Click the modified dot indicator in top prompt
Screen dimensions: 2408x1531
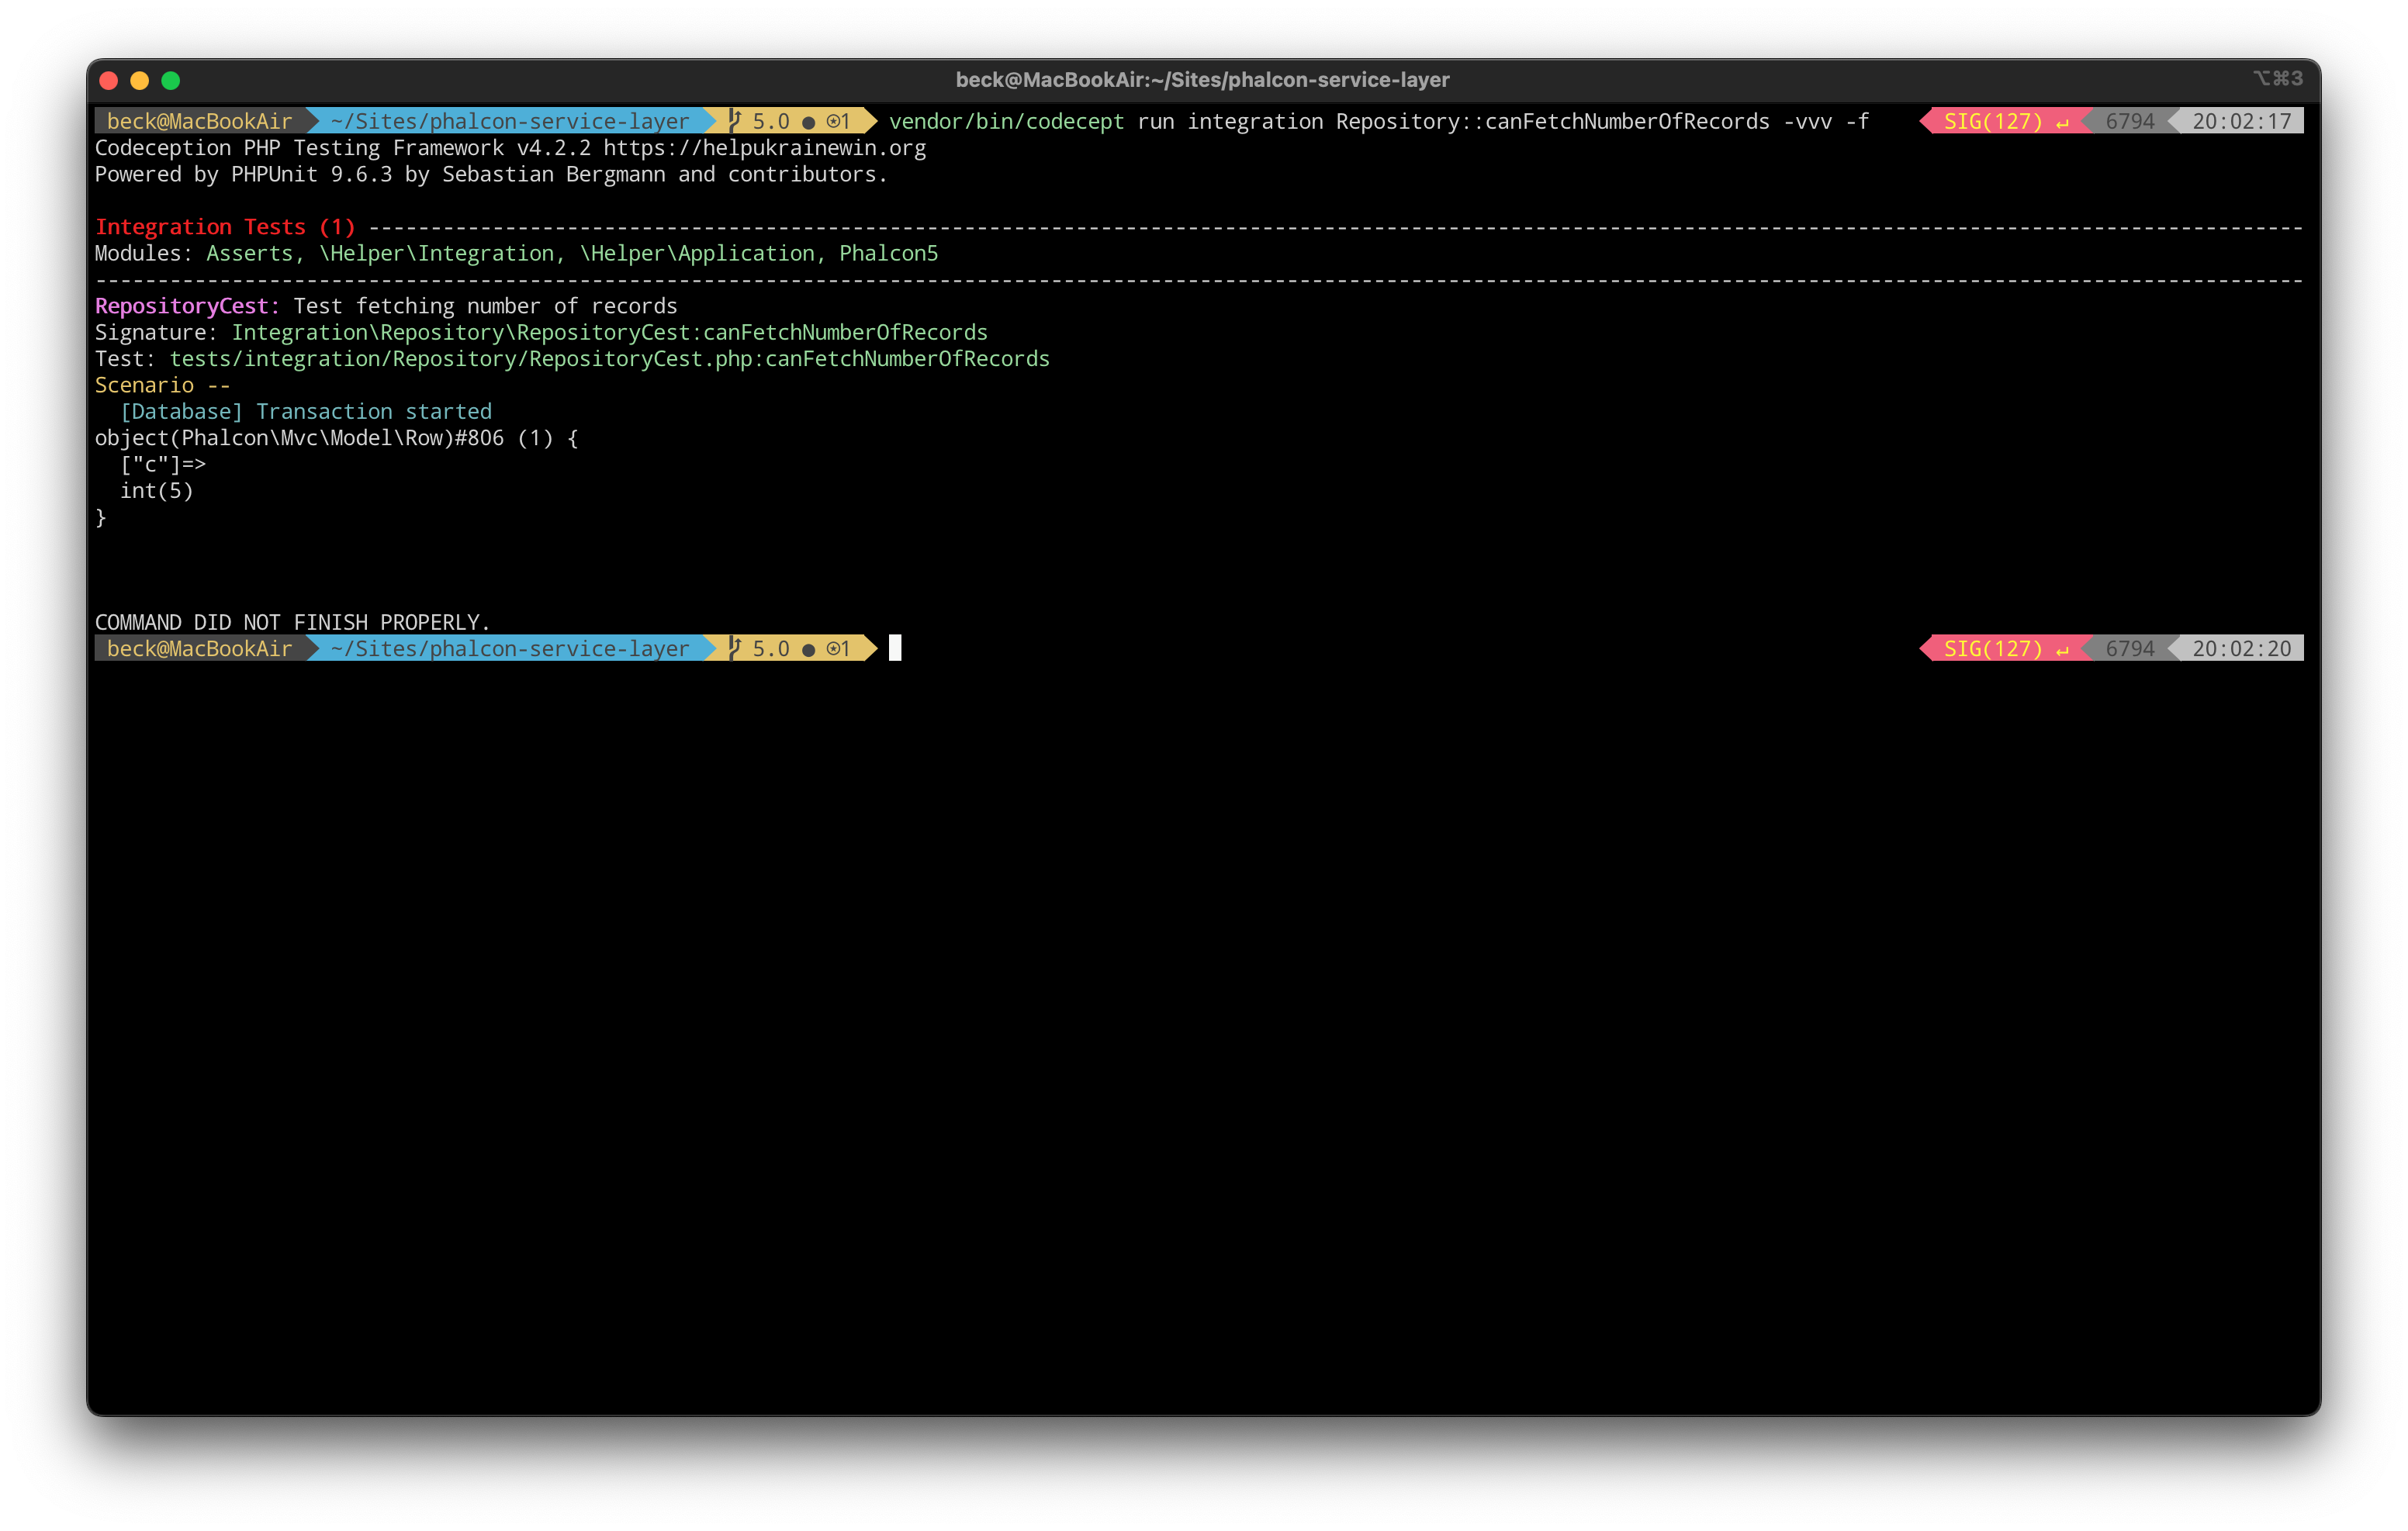coord(808,122)
